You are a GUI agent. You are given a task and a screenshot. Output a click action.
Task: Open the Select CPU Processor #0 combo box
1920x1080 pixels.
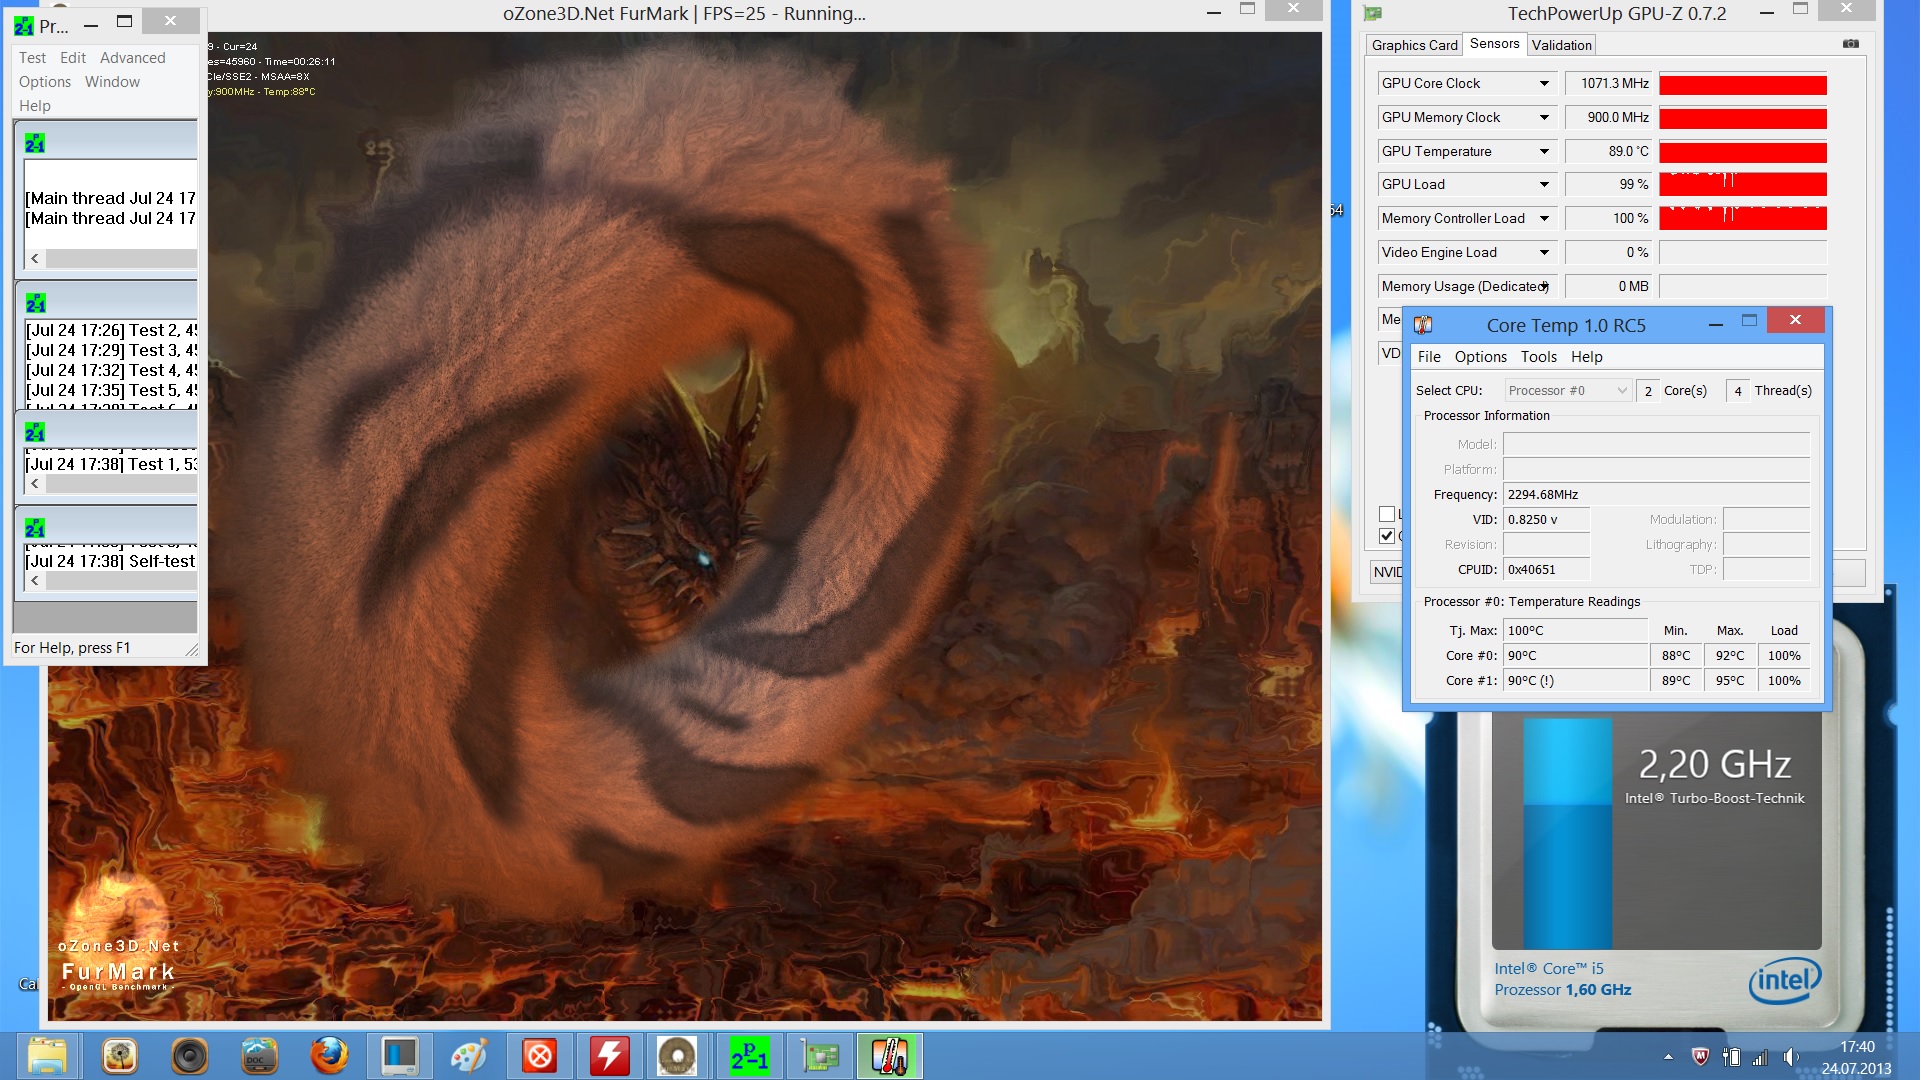[x=1568, y=391]
